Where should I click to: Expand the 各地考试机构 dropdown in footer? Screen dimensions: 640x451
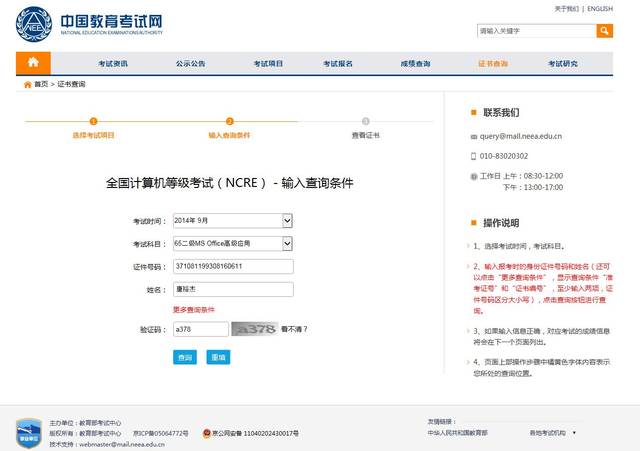pos(574,433)
